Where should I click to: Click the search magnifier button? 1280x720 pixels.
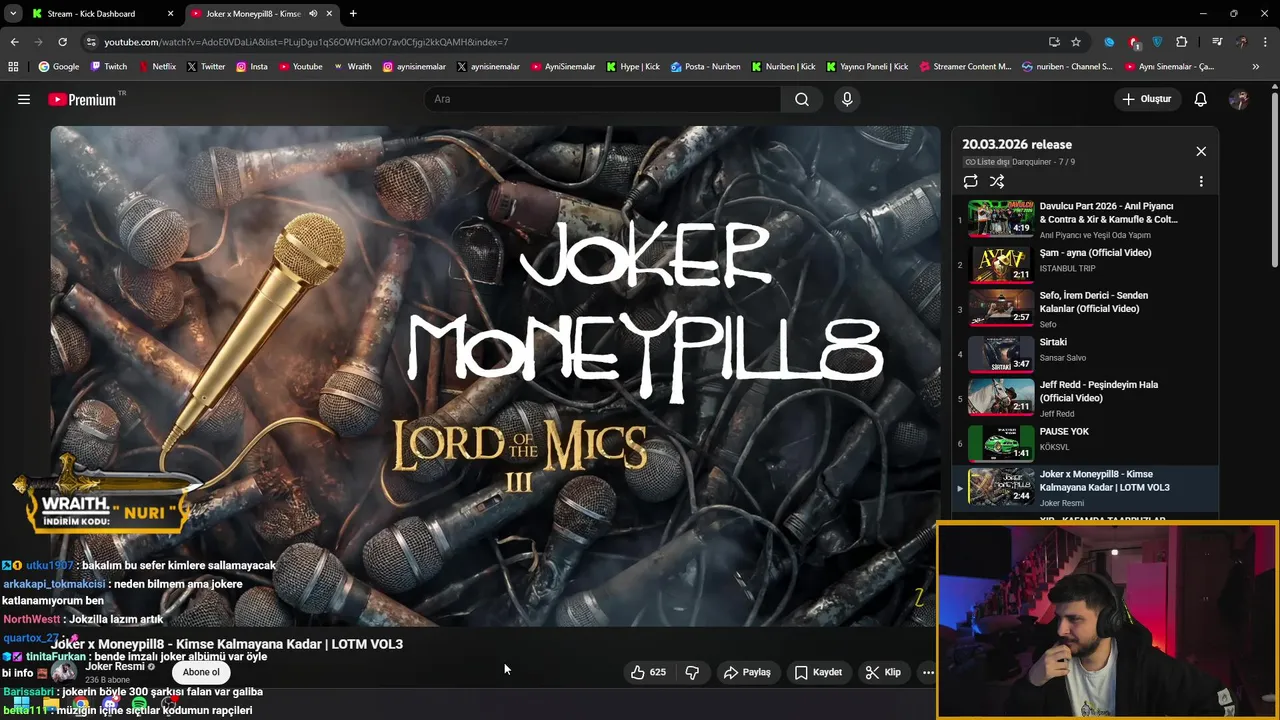pyautogui.click(x=802, y=99)
